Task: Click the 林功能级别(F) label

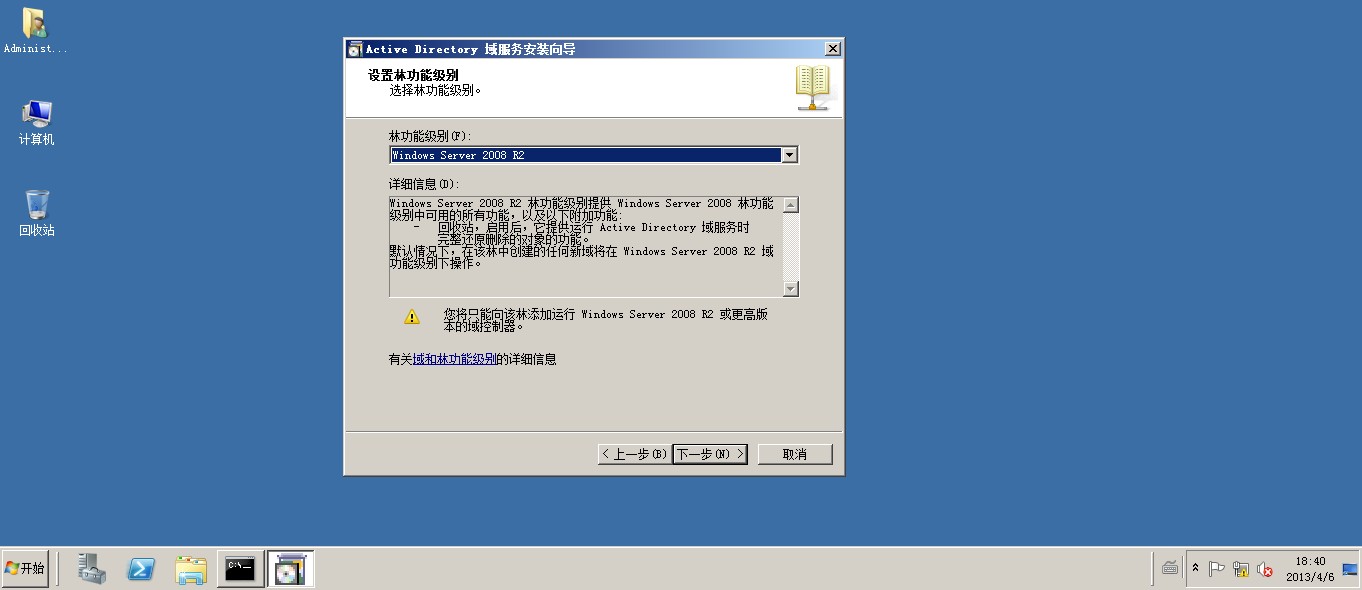Action: 430,135
